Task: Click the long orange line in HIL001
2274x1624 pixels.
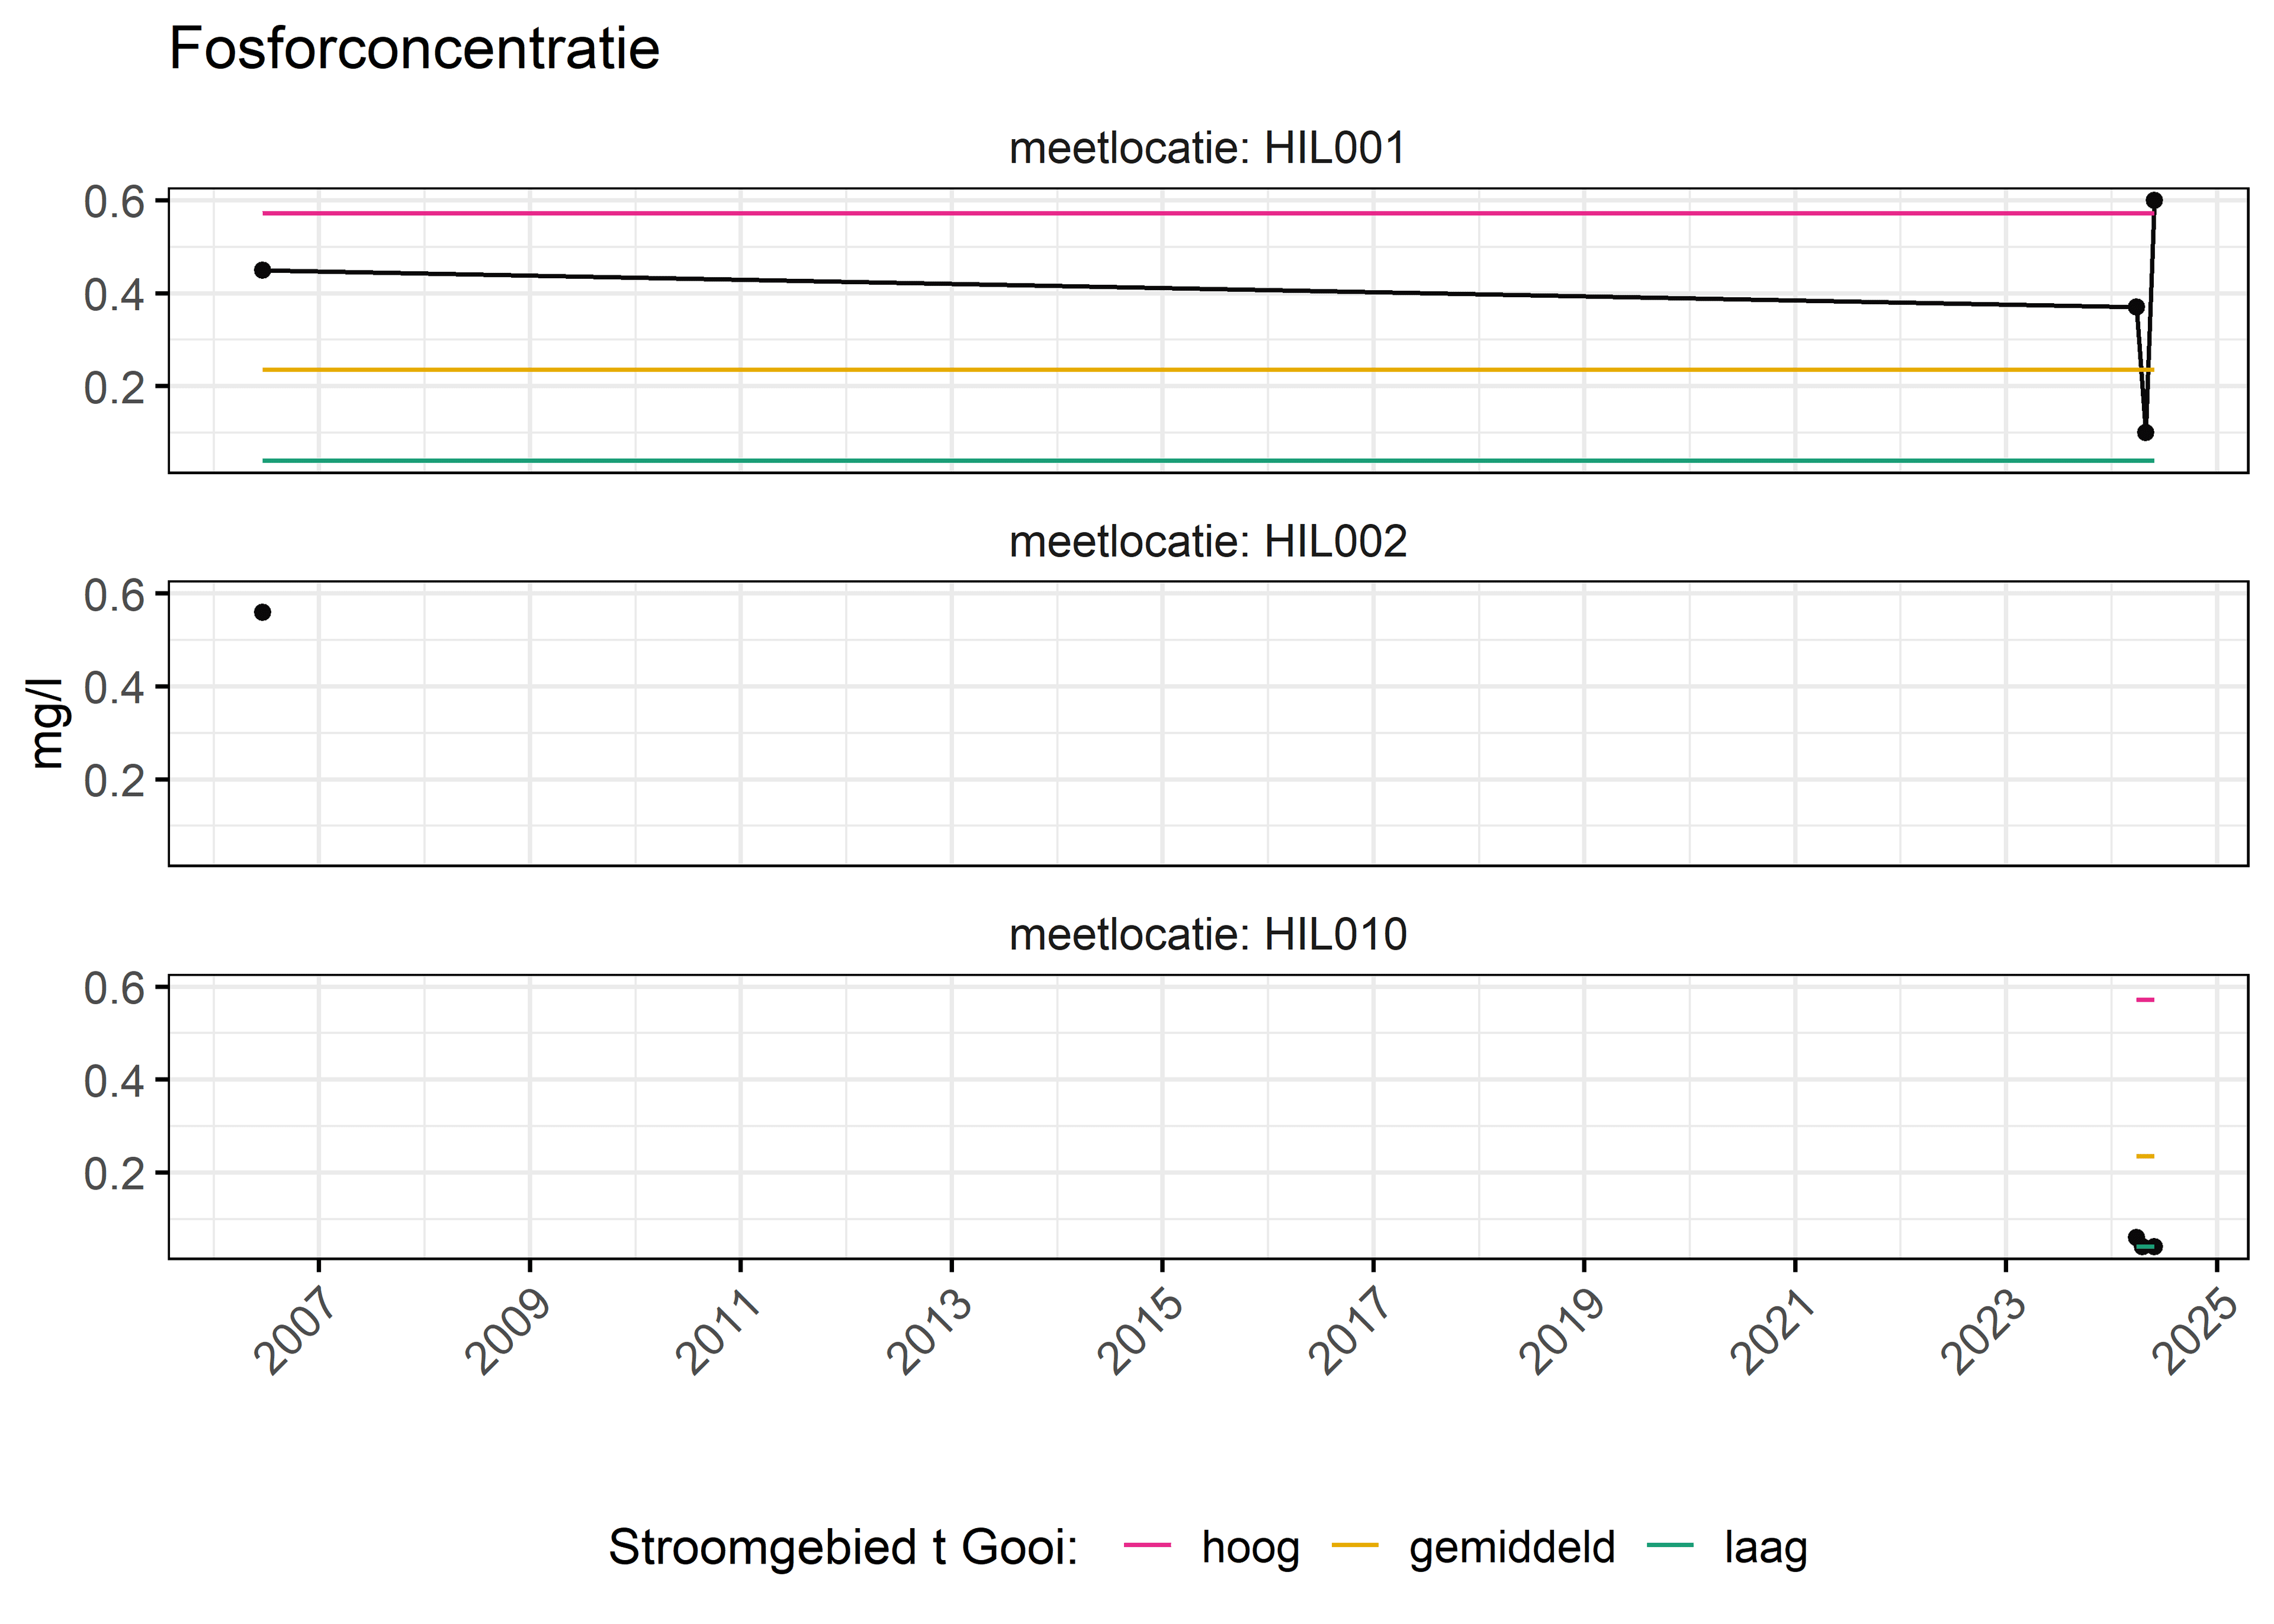Action: pyautogui.click(x=1207, y=370)
